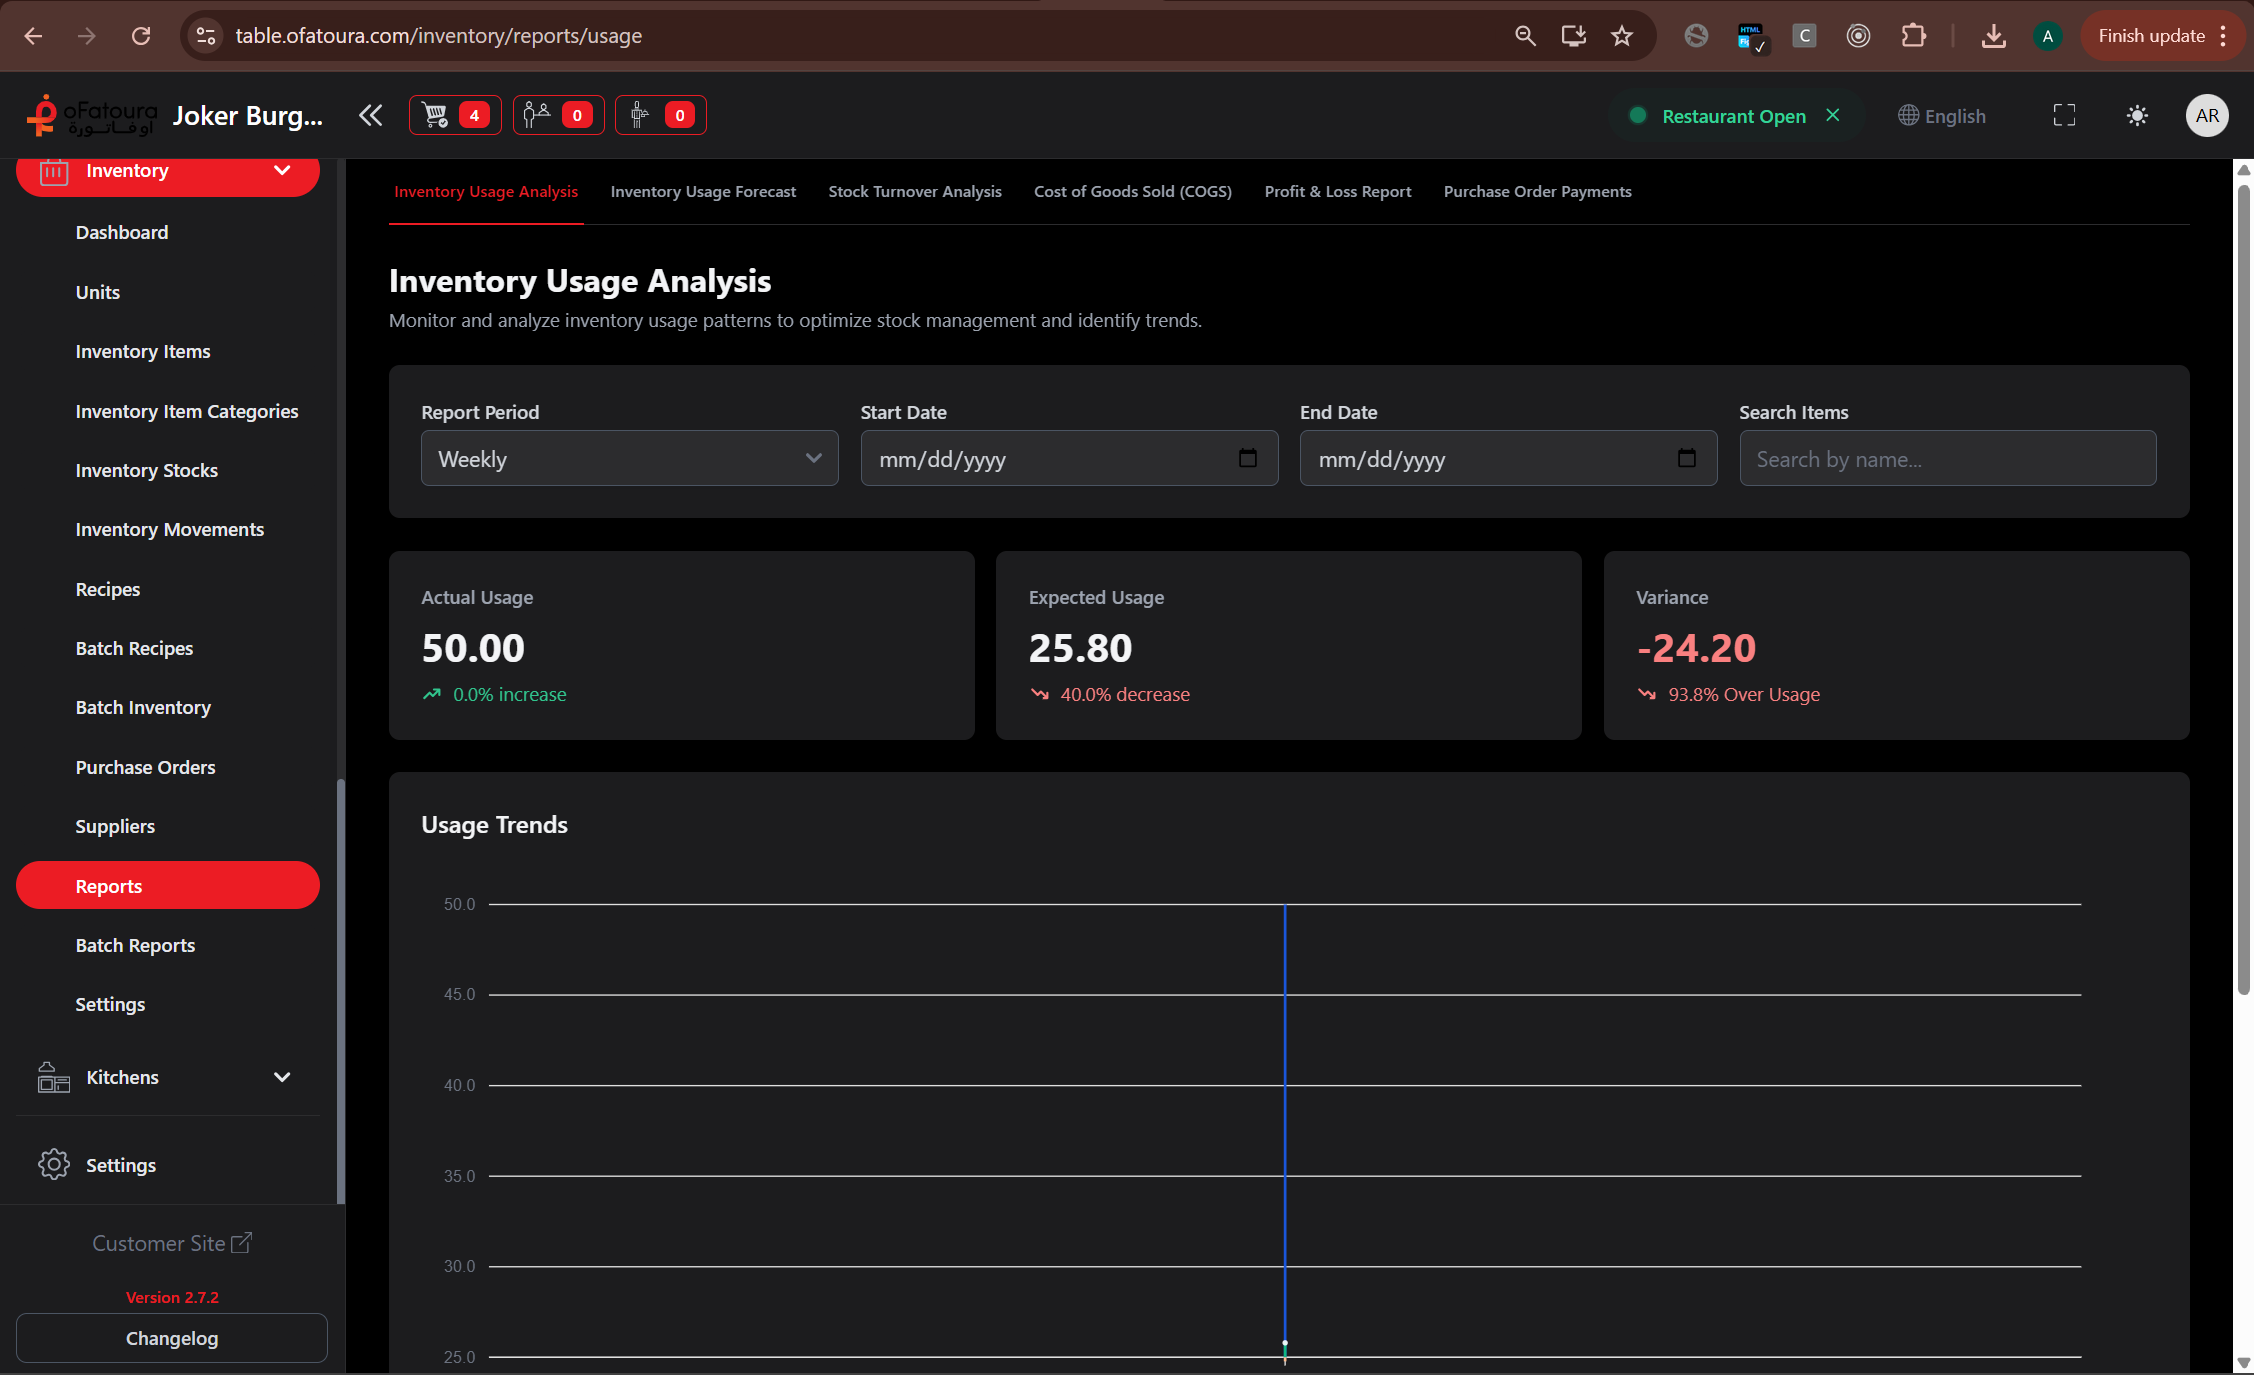Dismiss the Restaurant Open status

point(1833,115)
